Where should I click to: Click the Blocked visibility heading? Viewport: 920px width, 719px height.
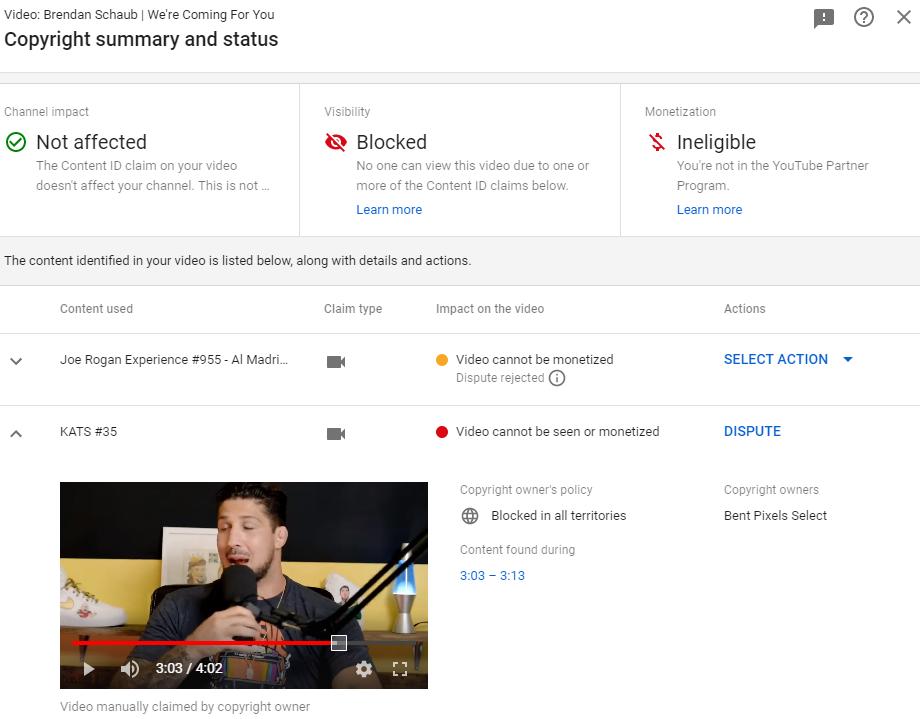point(391,142)
